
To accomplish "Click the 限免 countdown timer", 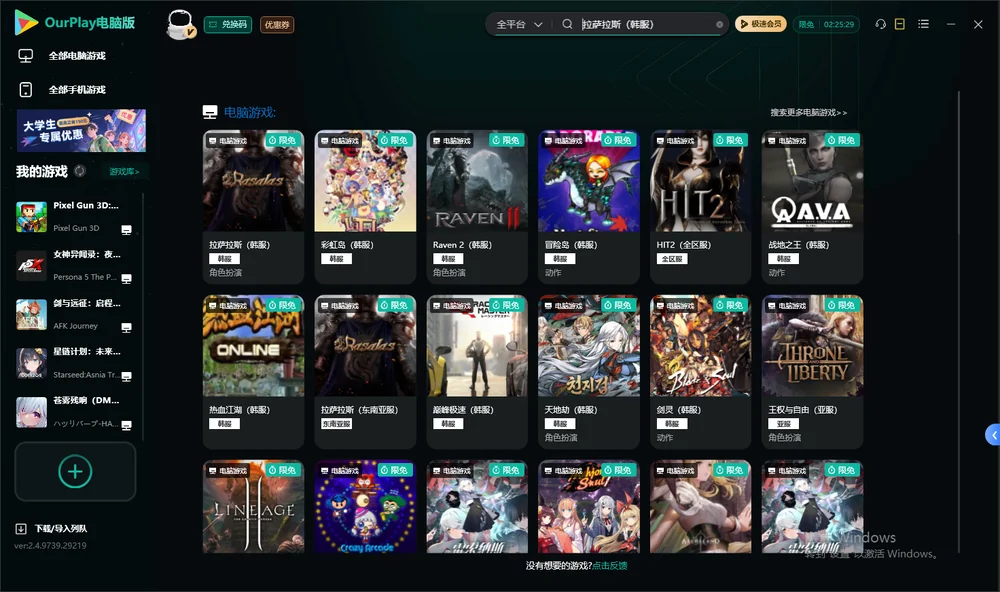I will (826, 24).
